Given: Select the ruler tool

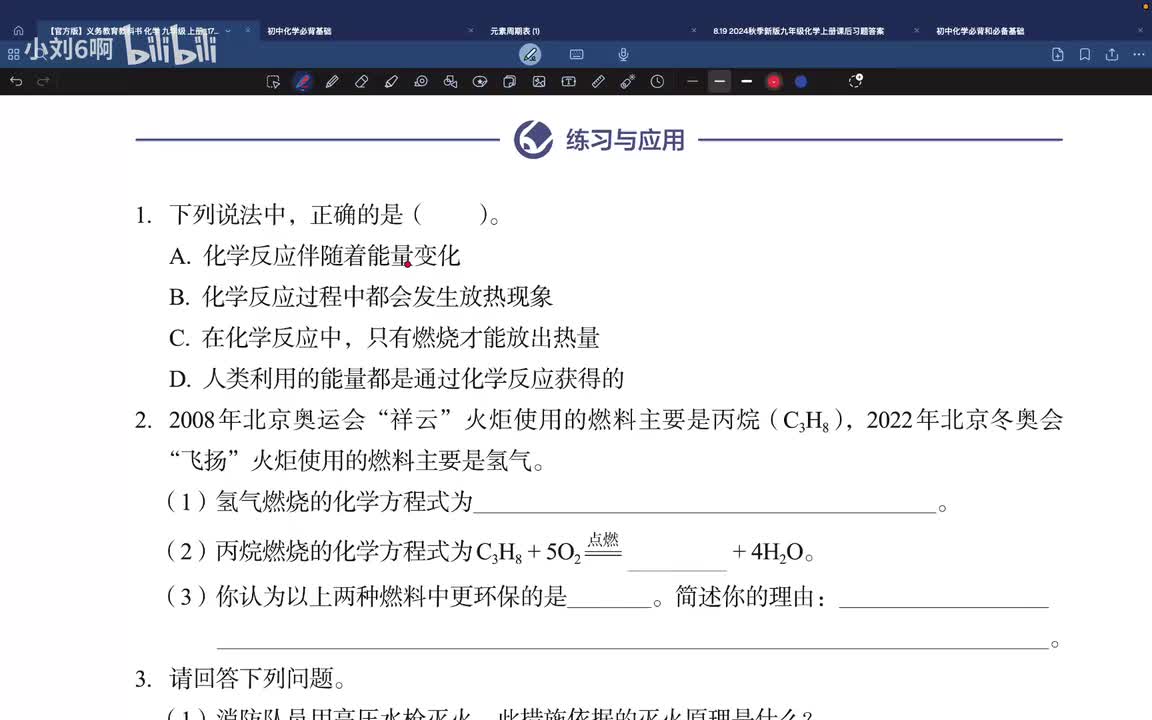Looking at the screenshot, I should pos(598,82).
